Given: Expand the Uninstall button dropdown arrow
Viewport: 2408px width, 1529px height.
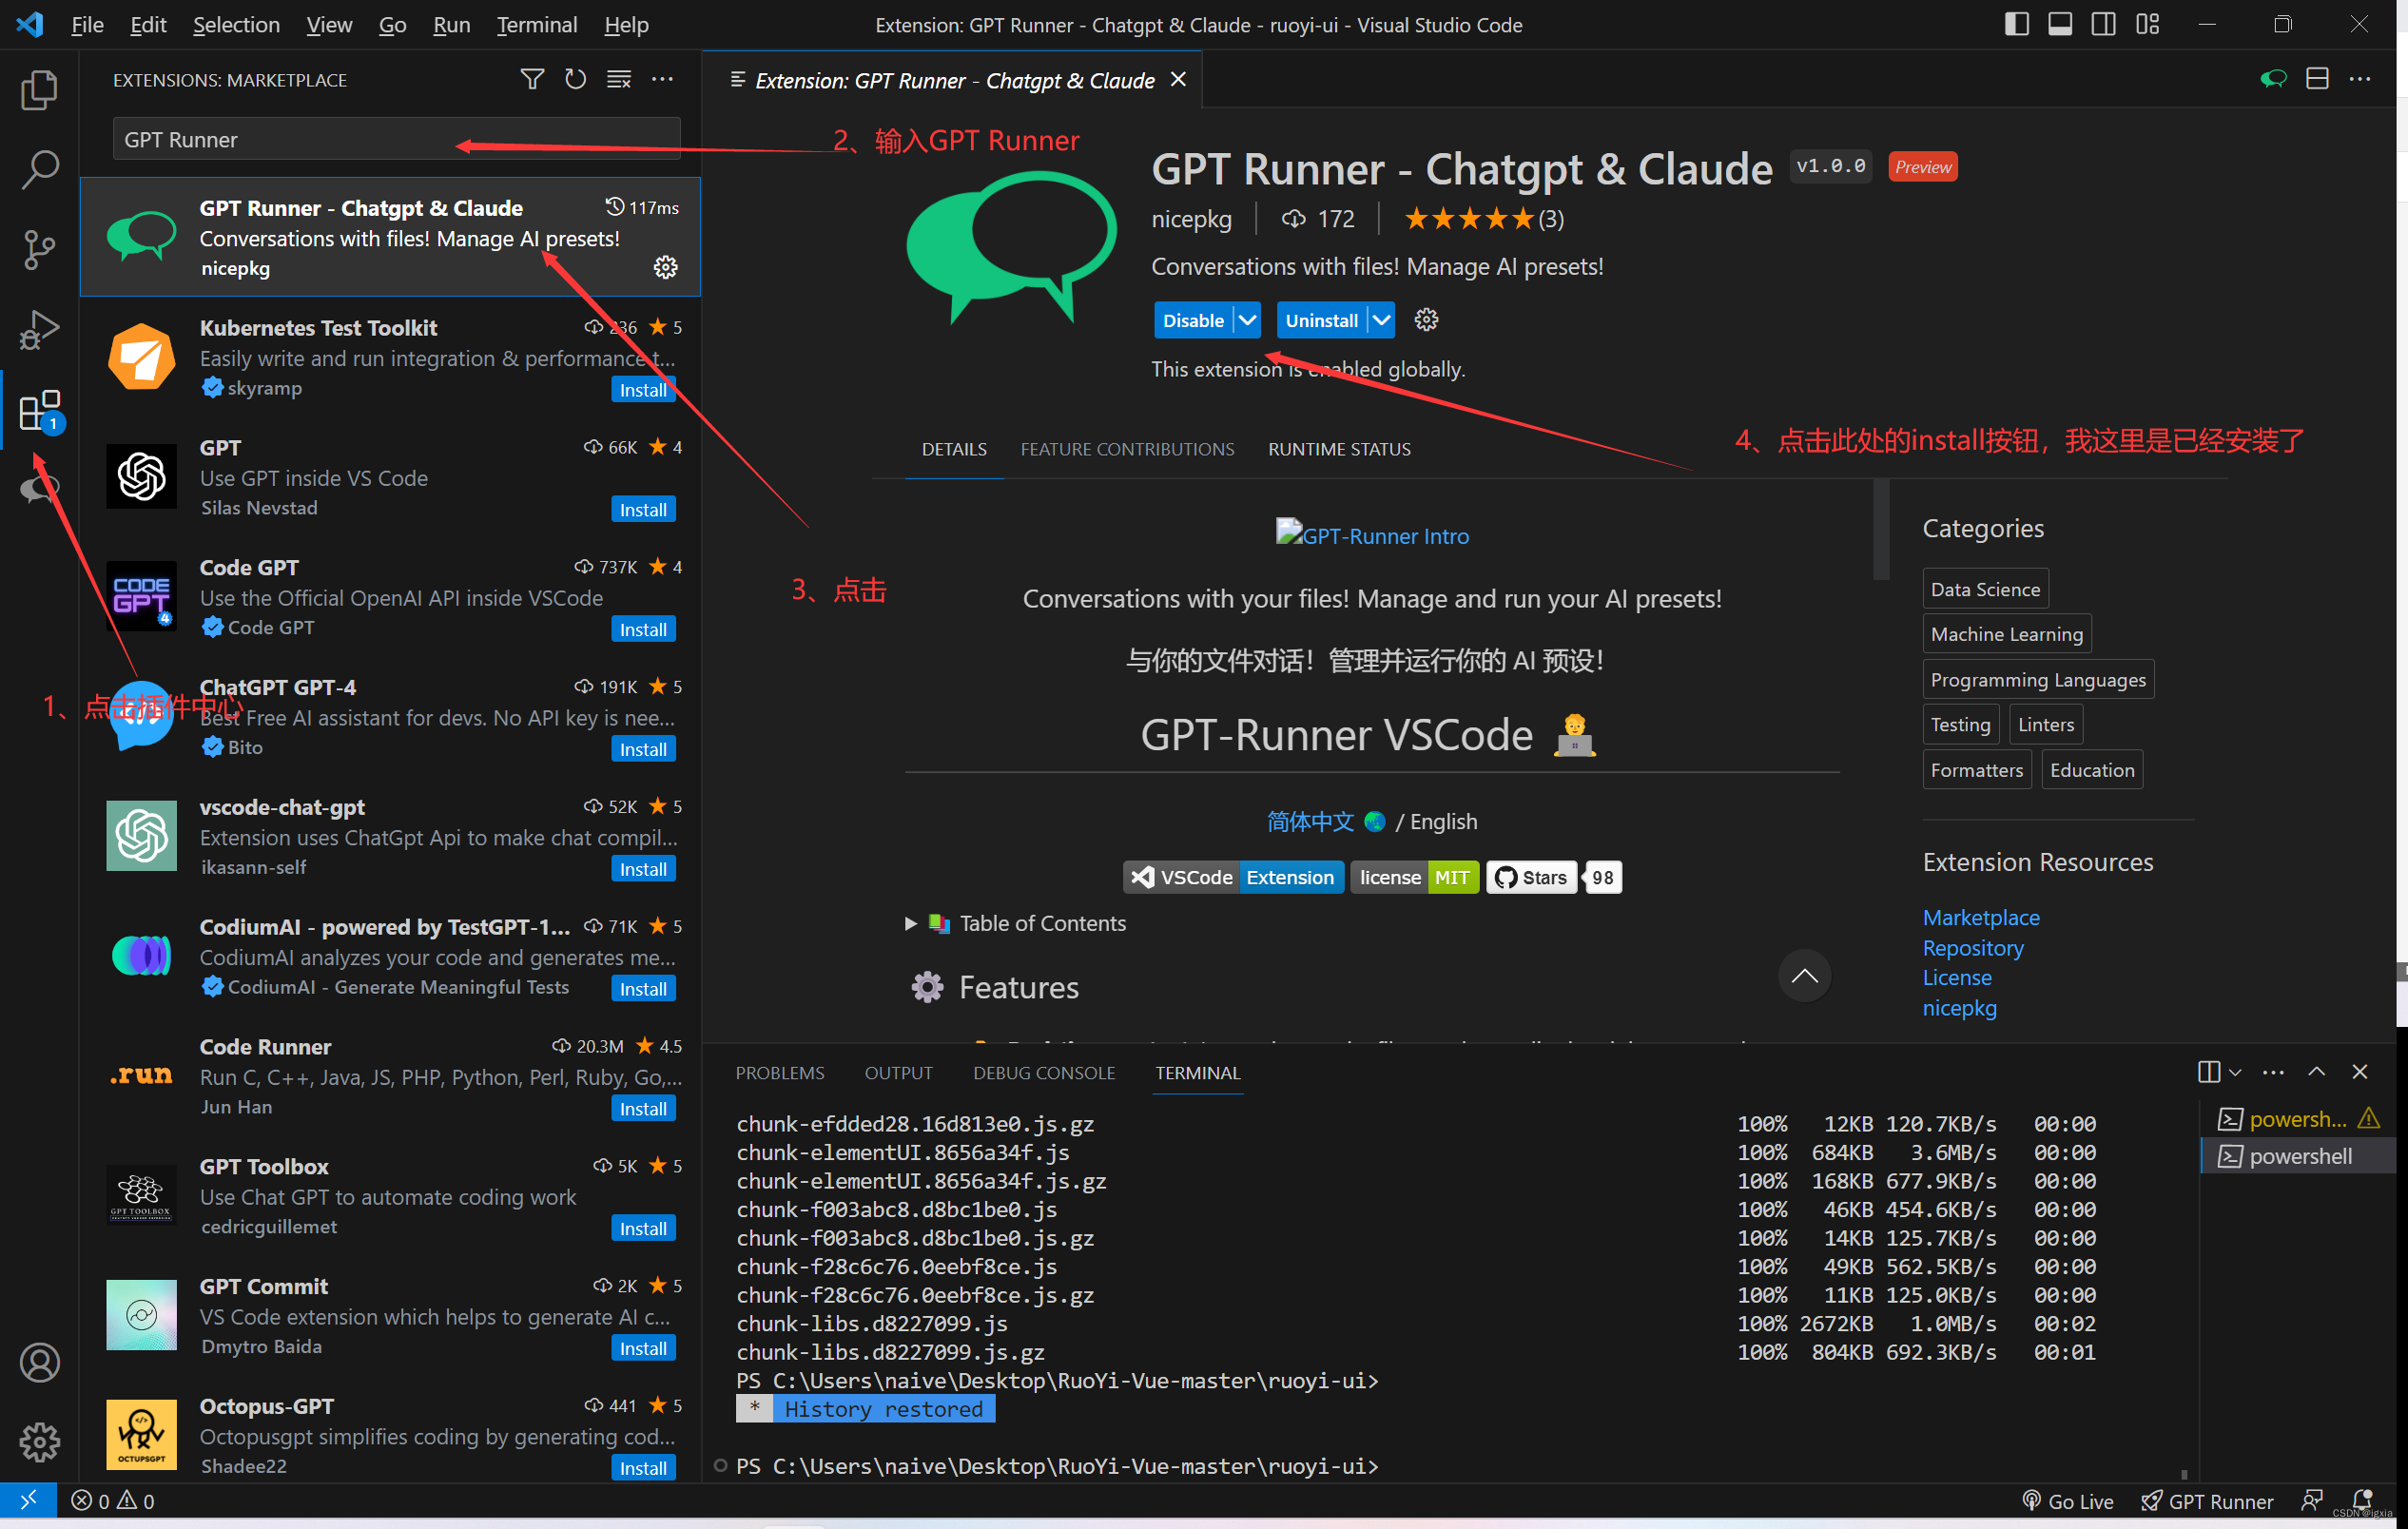Looking at the screenshot, I should click(1381, 320).
